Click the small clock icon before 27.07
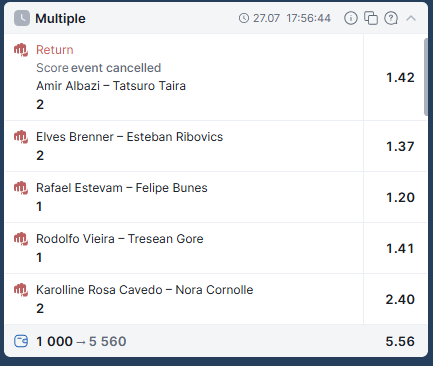 [x=244, y=18]
